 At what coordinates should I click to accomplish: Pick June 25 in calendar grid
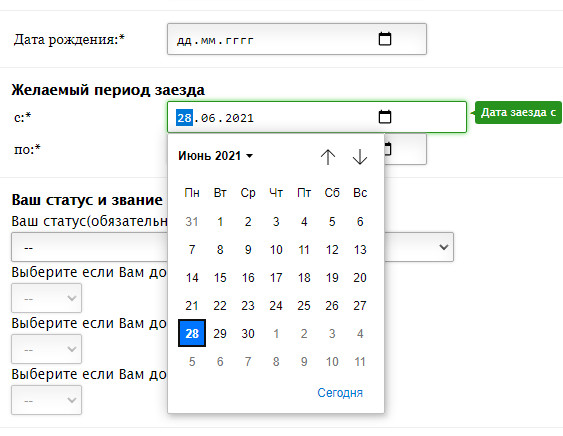pos(304,305)
